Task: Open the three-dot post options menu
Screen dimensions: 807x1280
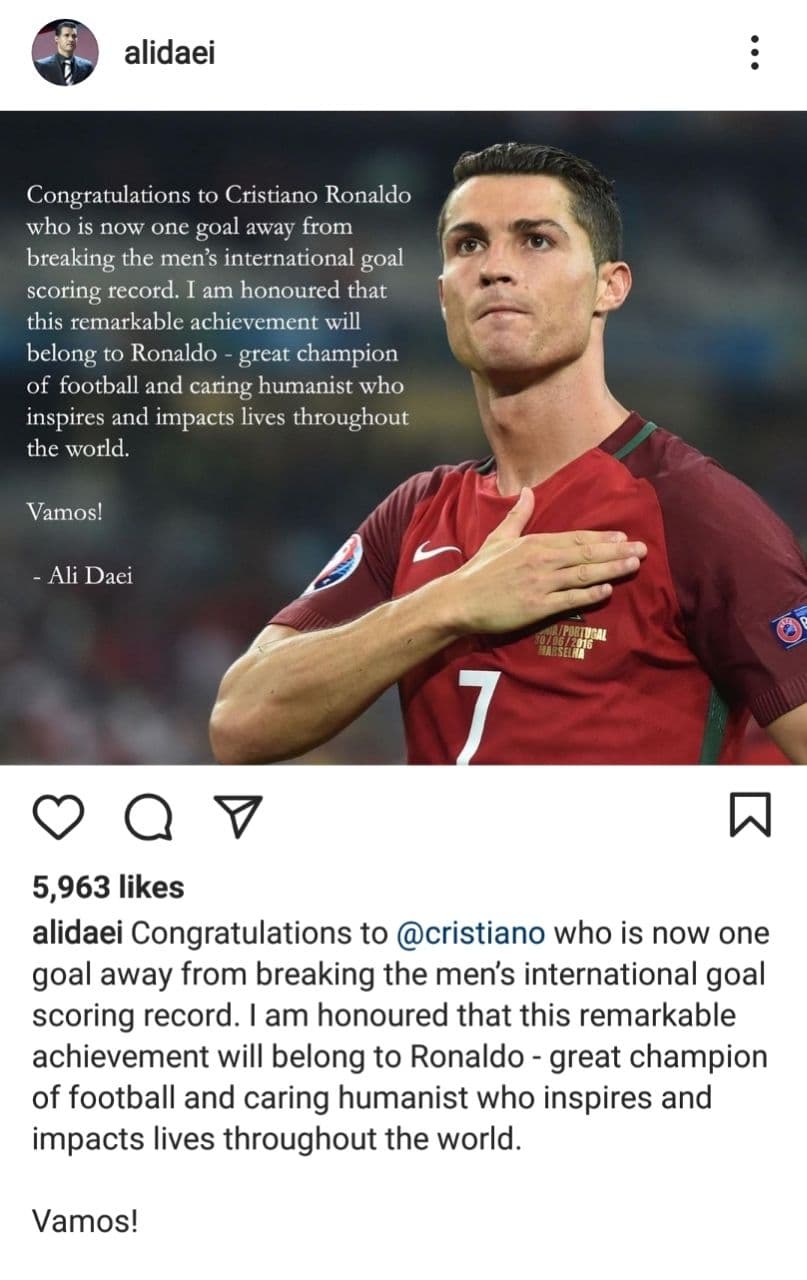Action: [755, 52]
